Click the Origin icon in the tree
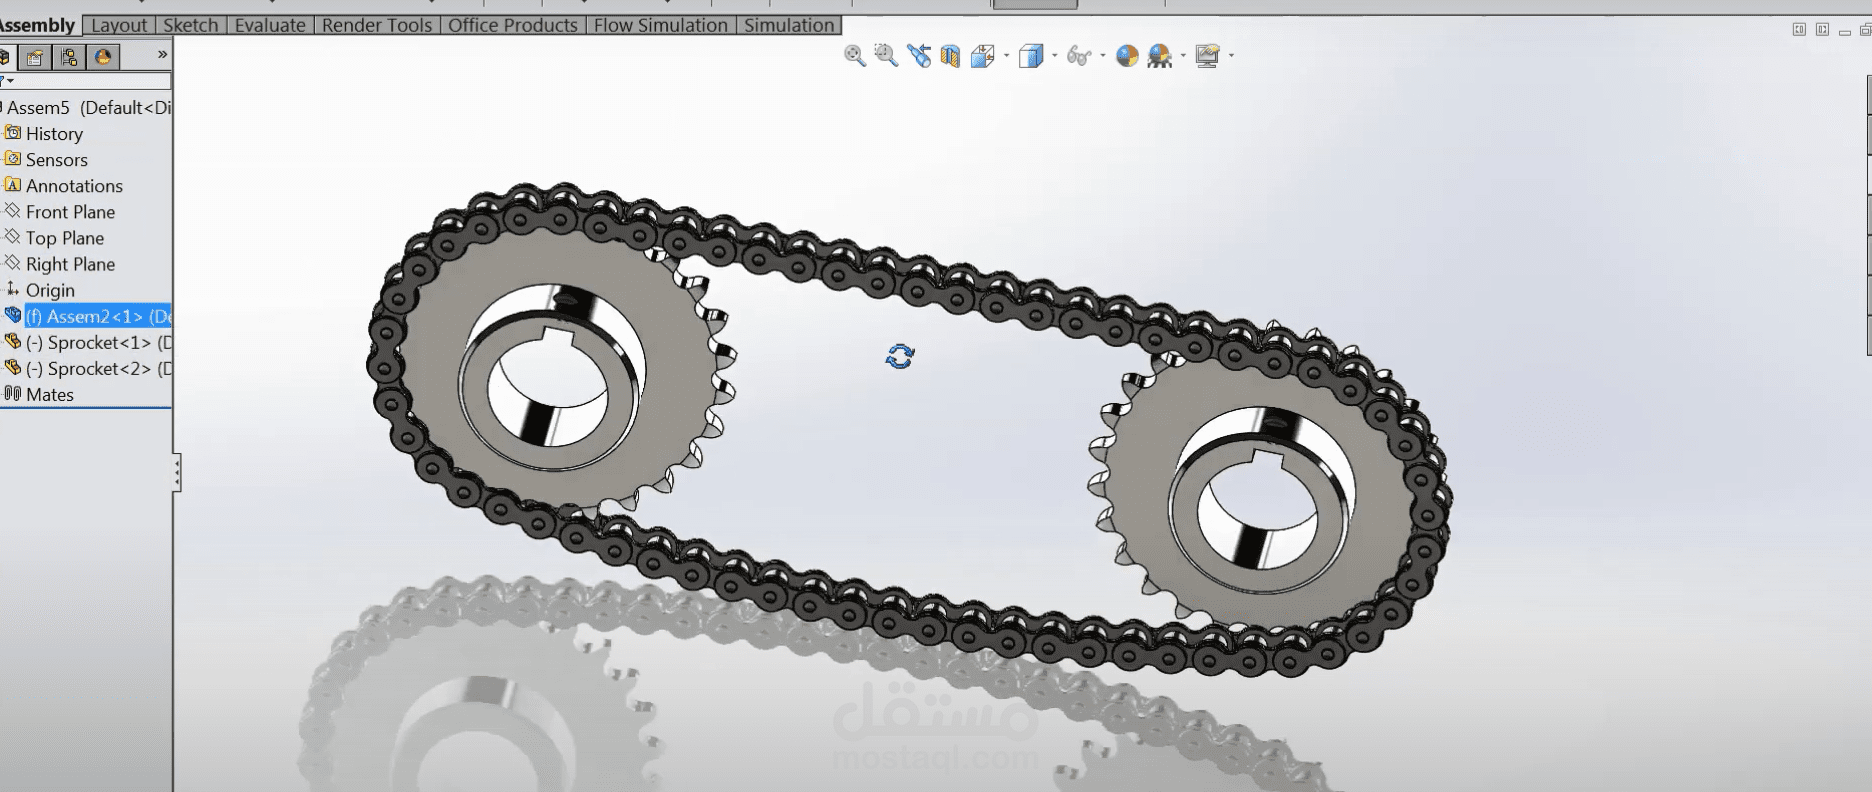1872x792 pixels. (x=12, y=289)
